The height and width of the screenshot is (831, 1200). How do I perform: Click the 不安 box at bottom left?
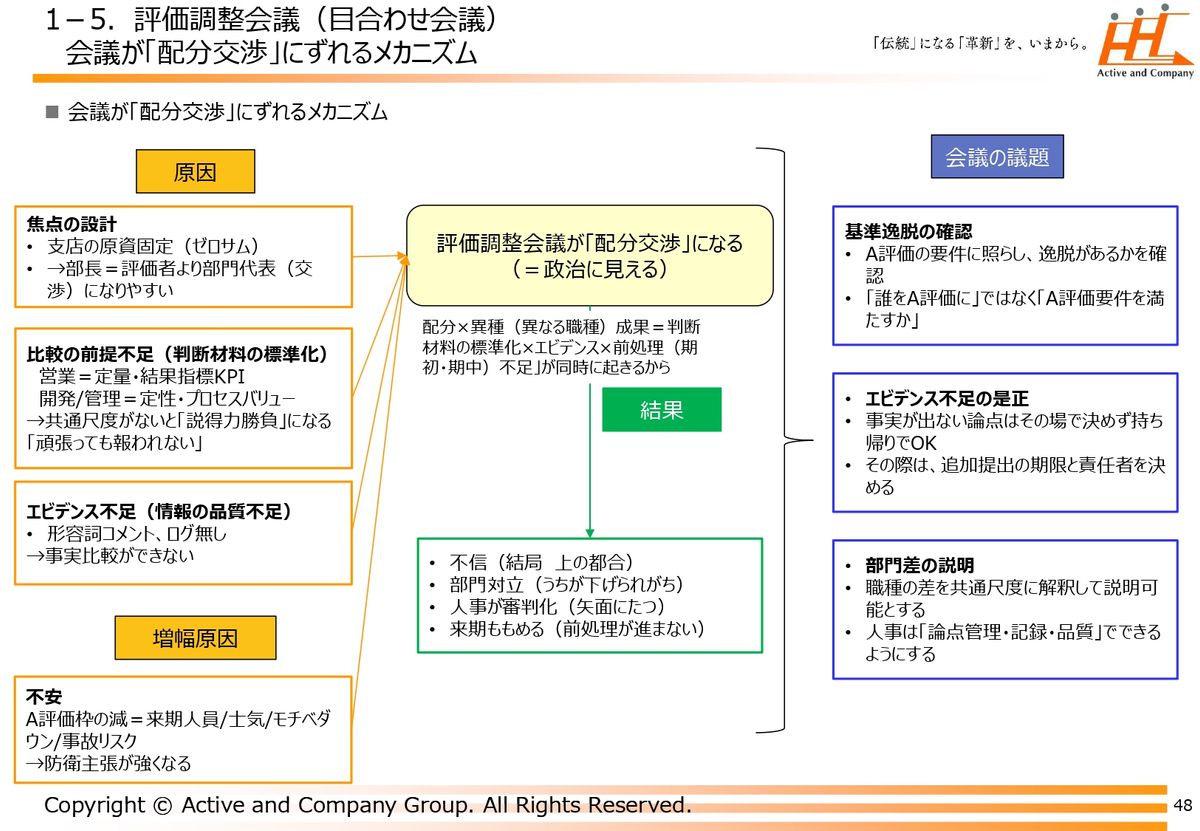tap(184, 729)
